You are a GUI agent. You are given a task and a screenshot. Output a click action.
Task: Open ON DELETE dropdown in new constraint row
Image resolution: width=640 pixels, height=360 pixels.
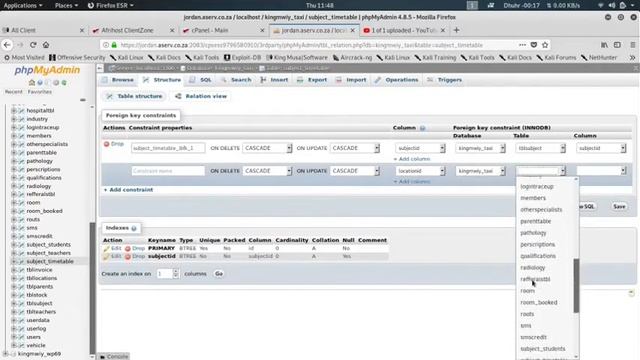pos(267,171)
